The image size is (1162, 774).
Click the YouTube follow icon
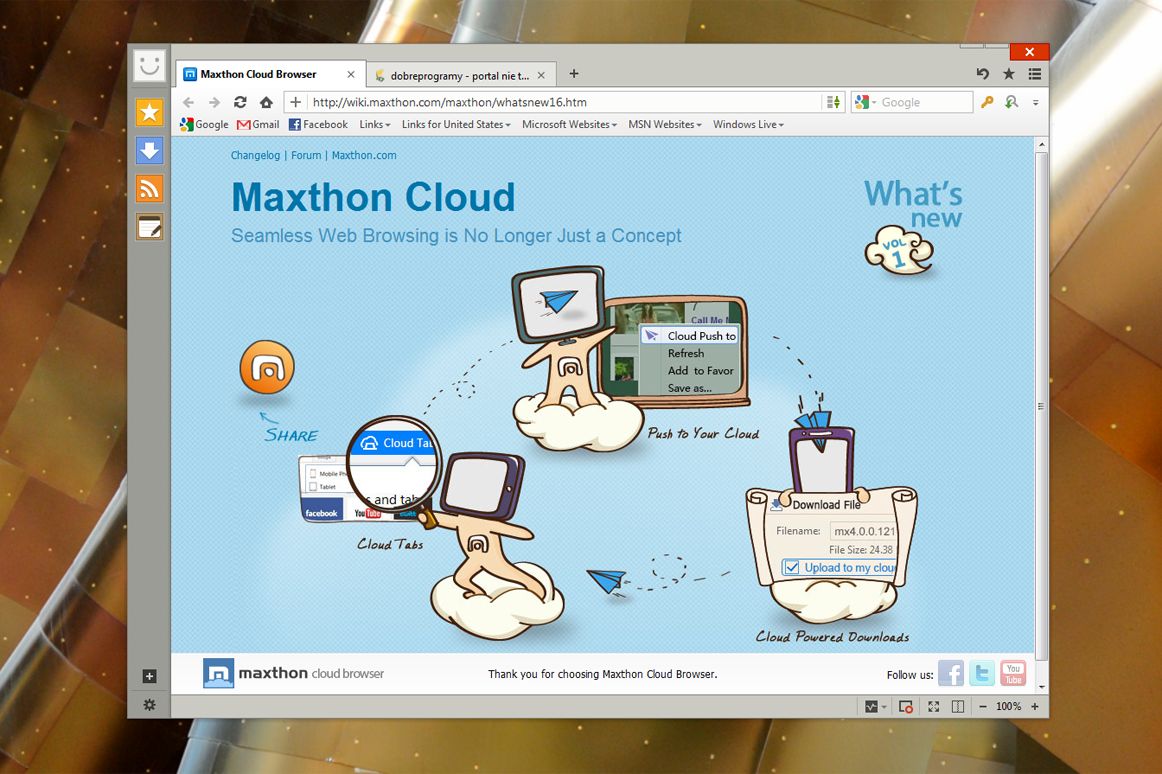pyautogui.click(x=1013, y=673)
